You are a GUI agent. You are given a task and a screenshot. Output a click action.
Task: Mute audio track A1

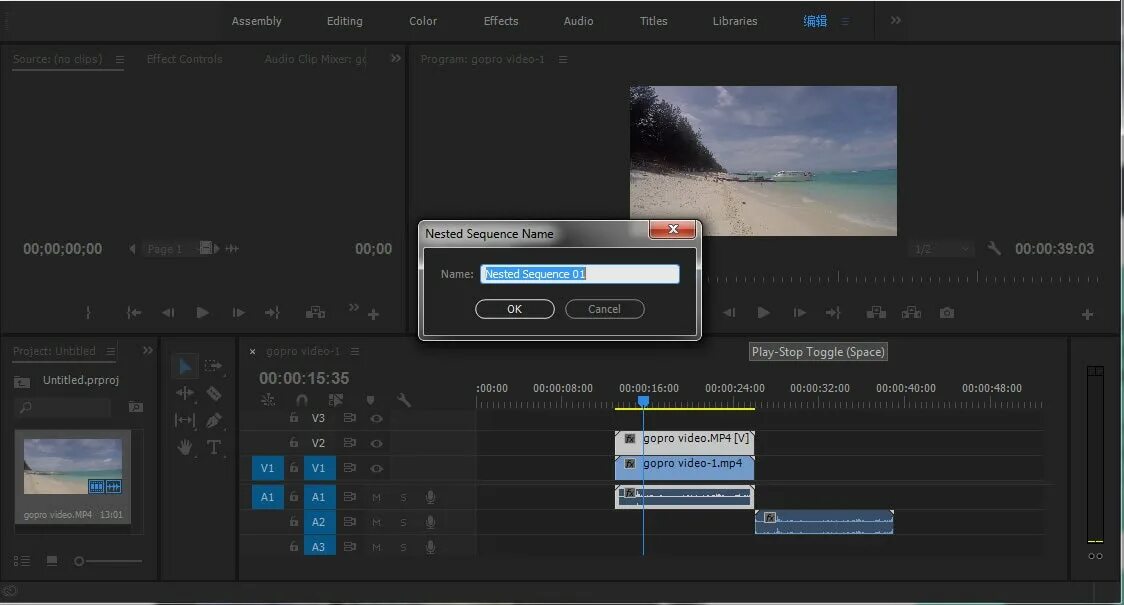tap(376, 497)
